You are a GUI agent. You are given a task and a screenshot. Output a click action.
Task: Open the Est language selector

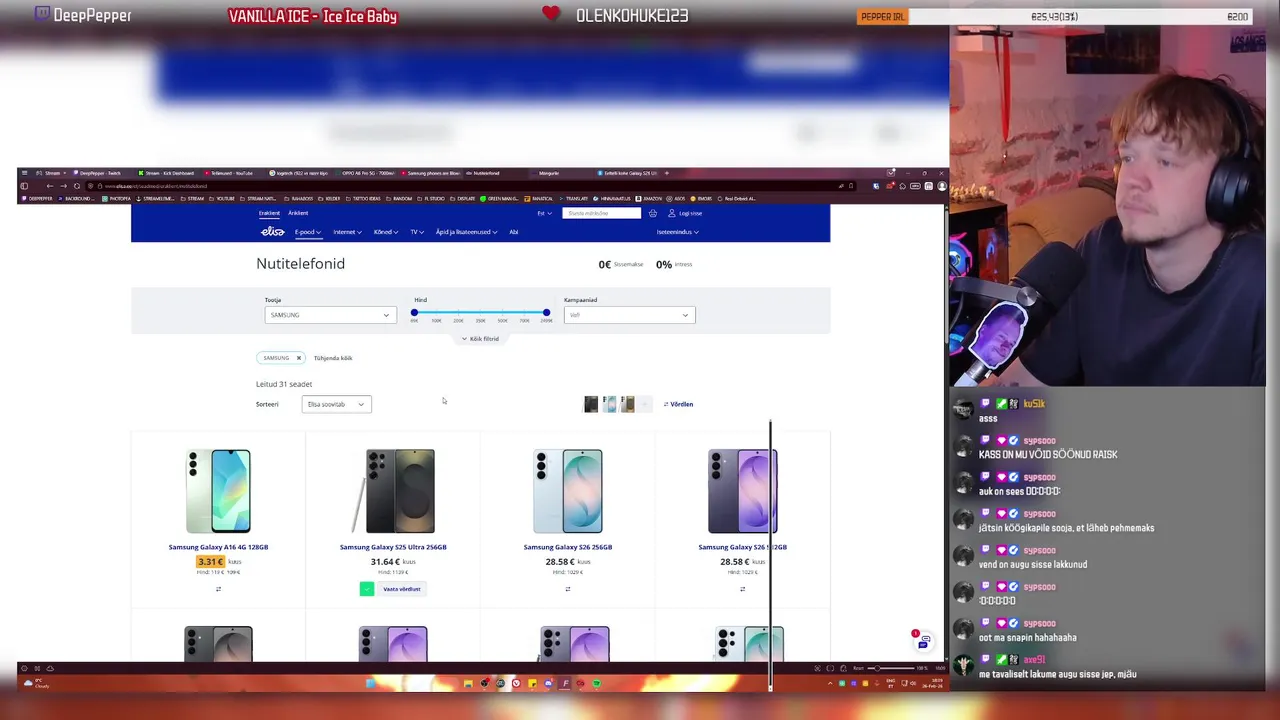[545, 213]
